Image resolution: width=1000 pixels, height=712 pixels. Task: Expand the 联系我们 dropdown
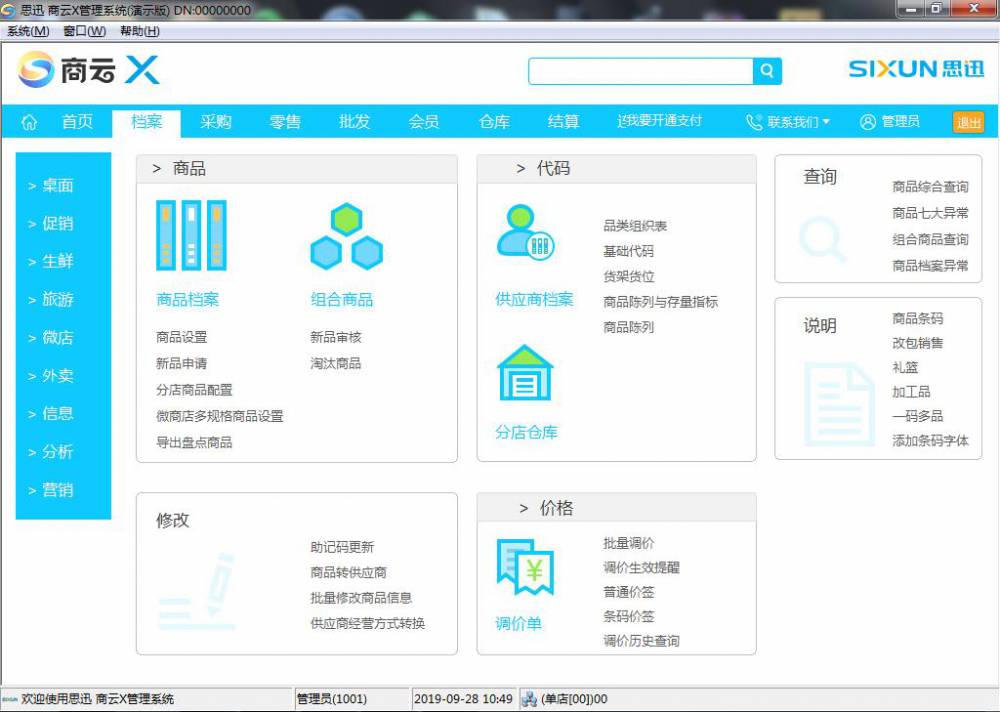[826, 121]
